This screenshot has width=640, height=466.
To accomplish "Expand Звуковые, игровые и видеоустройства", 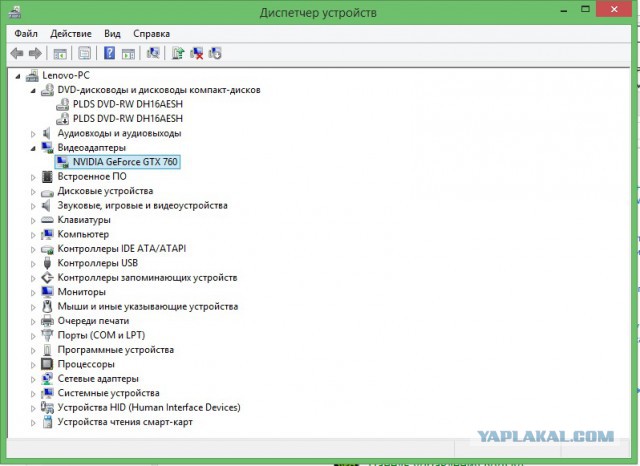I will coord(33,206).
